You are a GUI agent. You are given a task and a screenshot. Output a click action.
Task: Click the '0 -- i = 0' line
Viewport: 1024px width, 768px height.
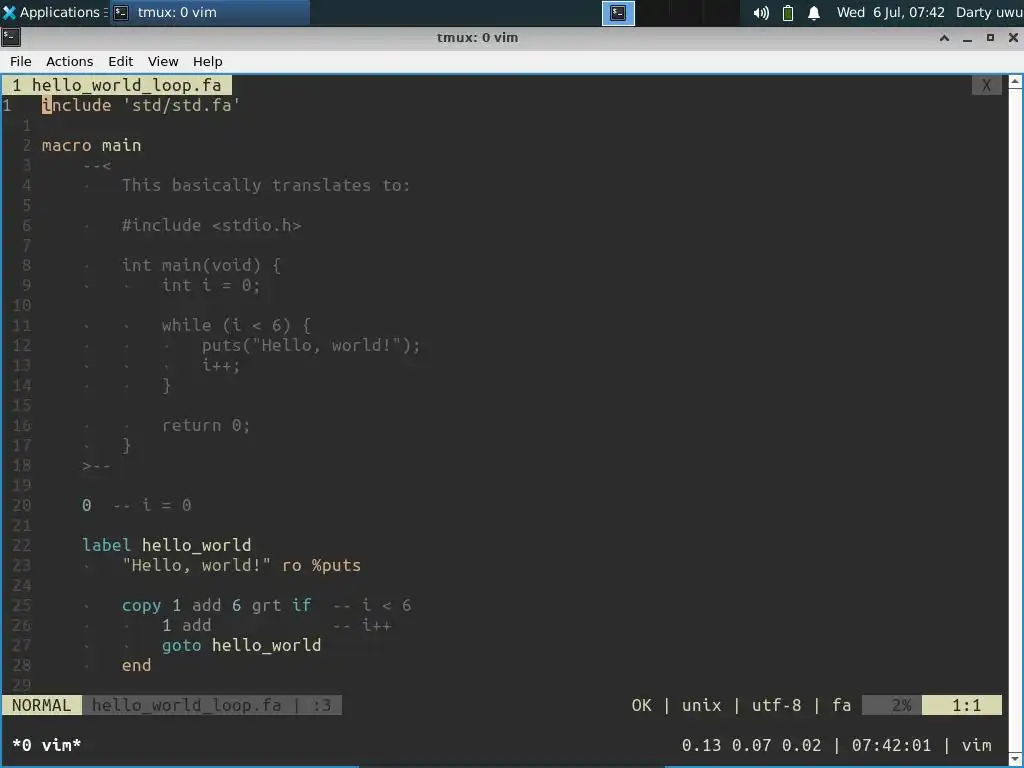coord(136,505)
